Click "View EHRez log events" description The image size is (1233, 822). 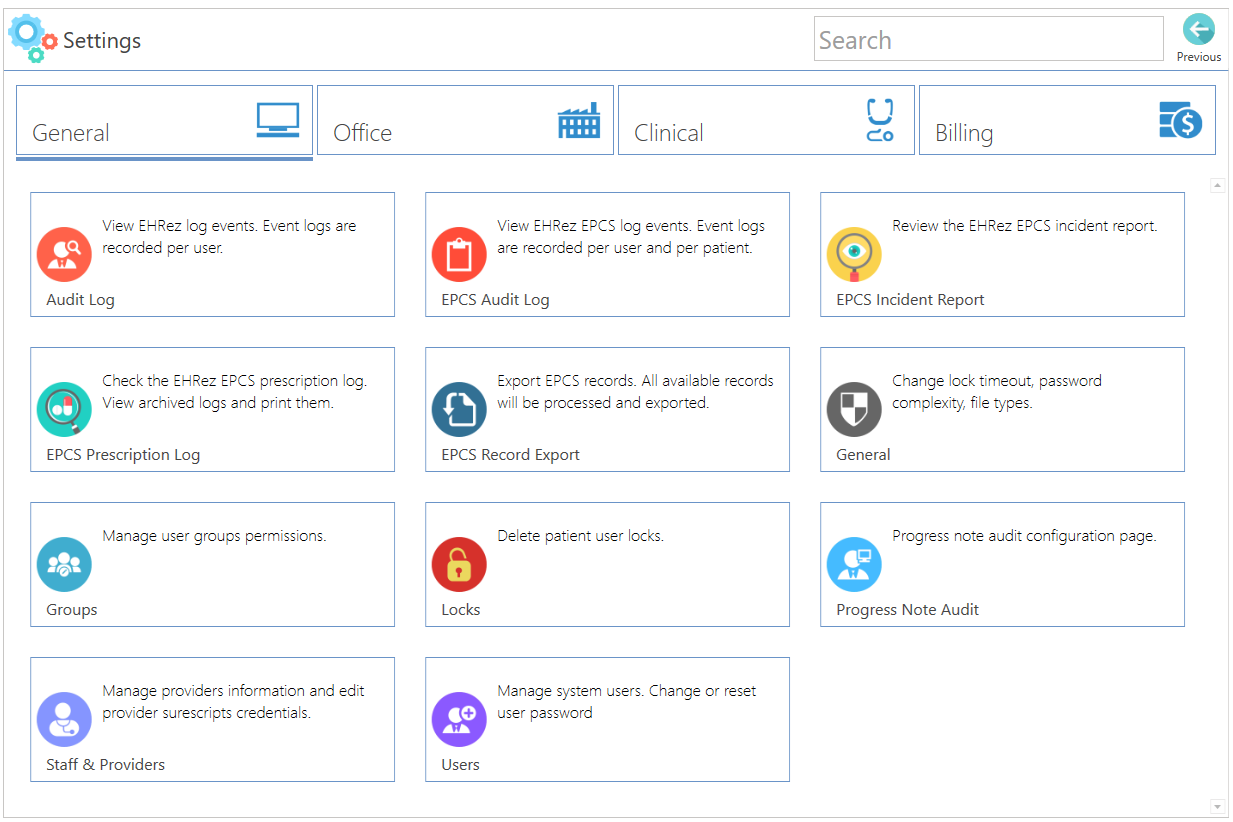click(229, 237)
